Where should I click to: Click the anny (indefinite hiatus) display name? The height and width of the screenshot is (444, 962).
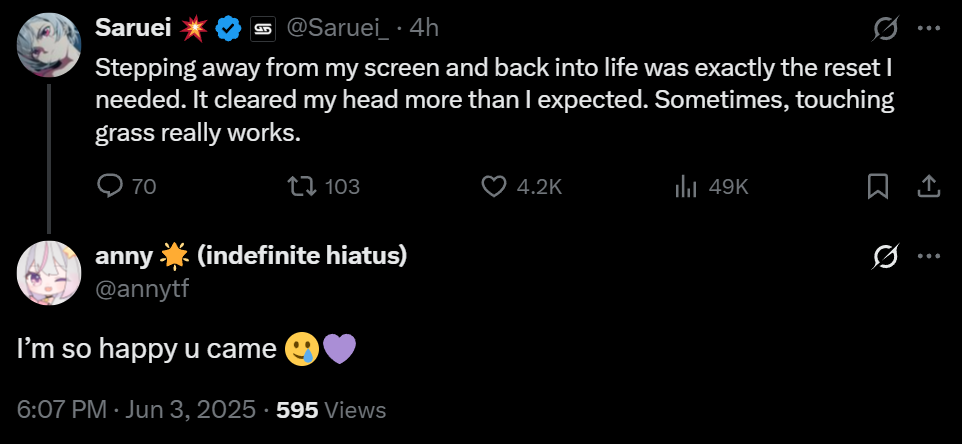(x=250, y=257)
